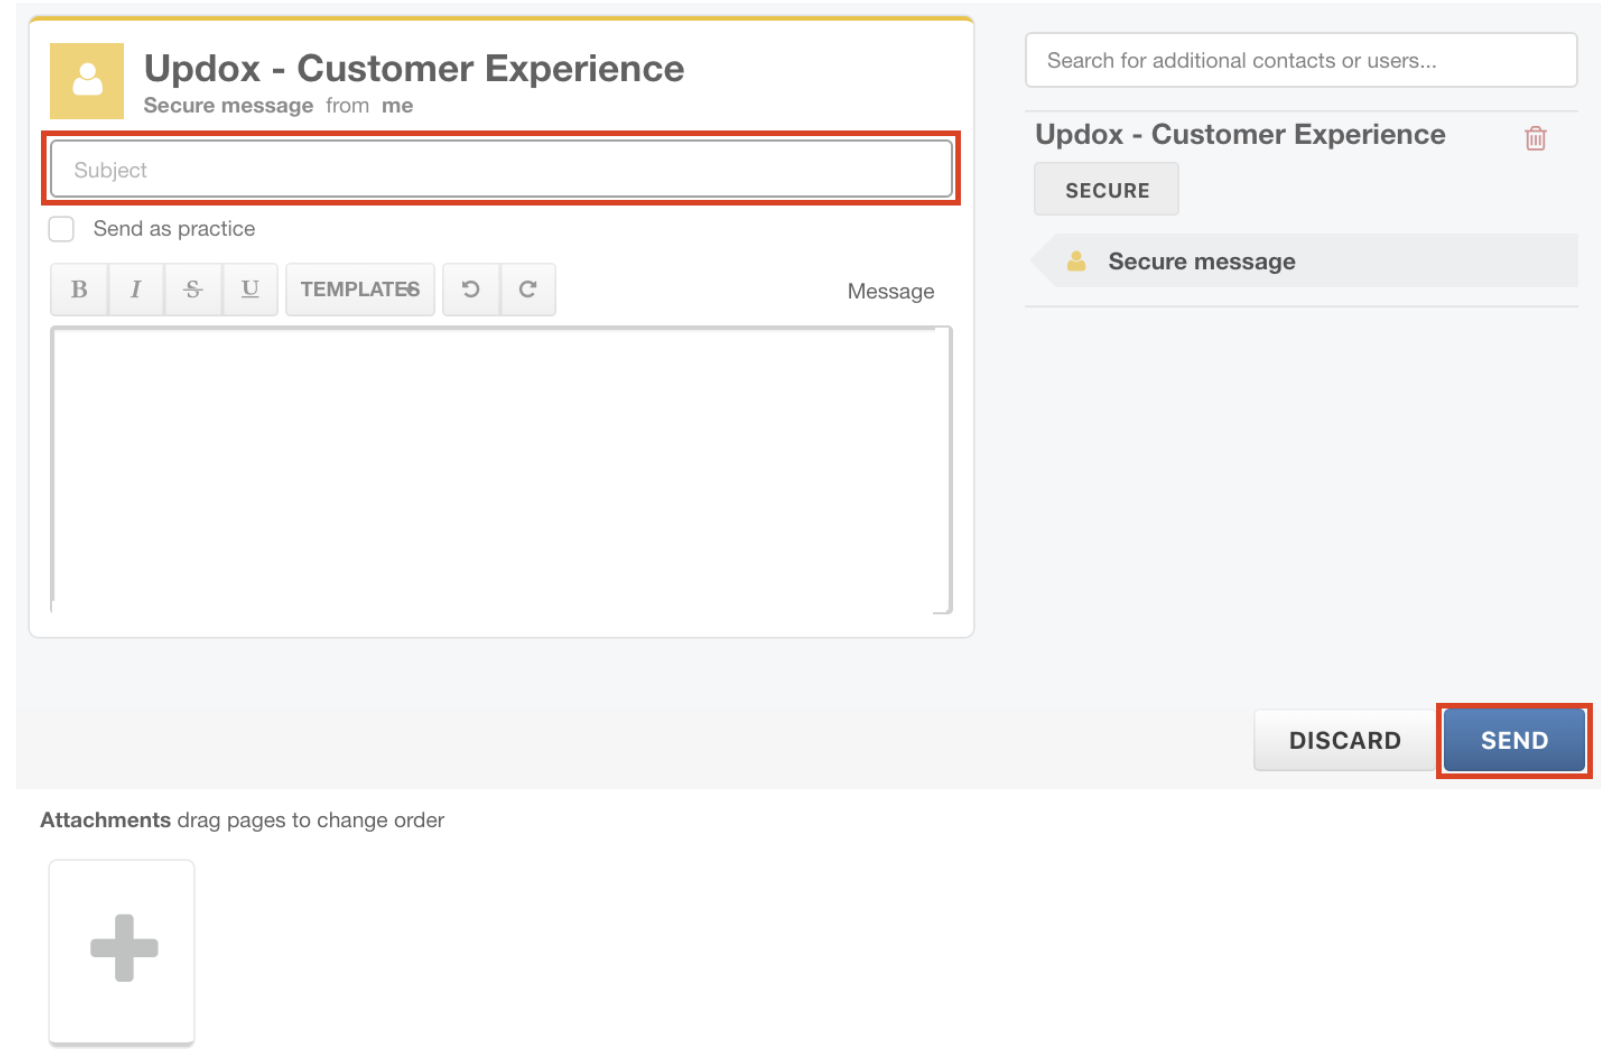Click the Updox - Customer Experience recipient name
The image size is (1618, 1060).
pos(1240,135)
